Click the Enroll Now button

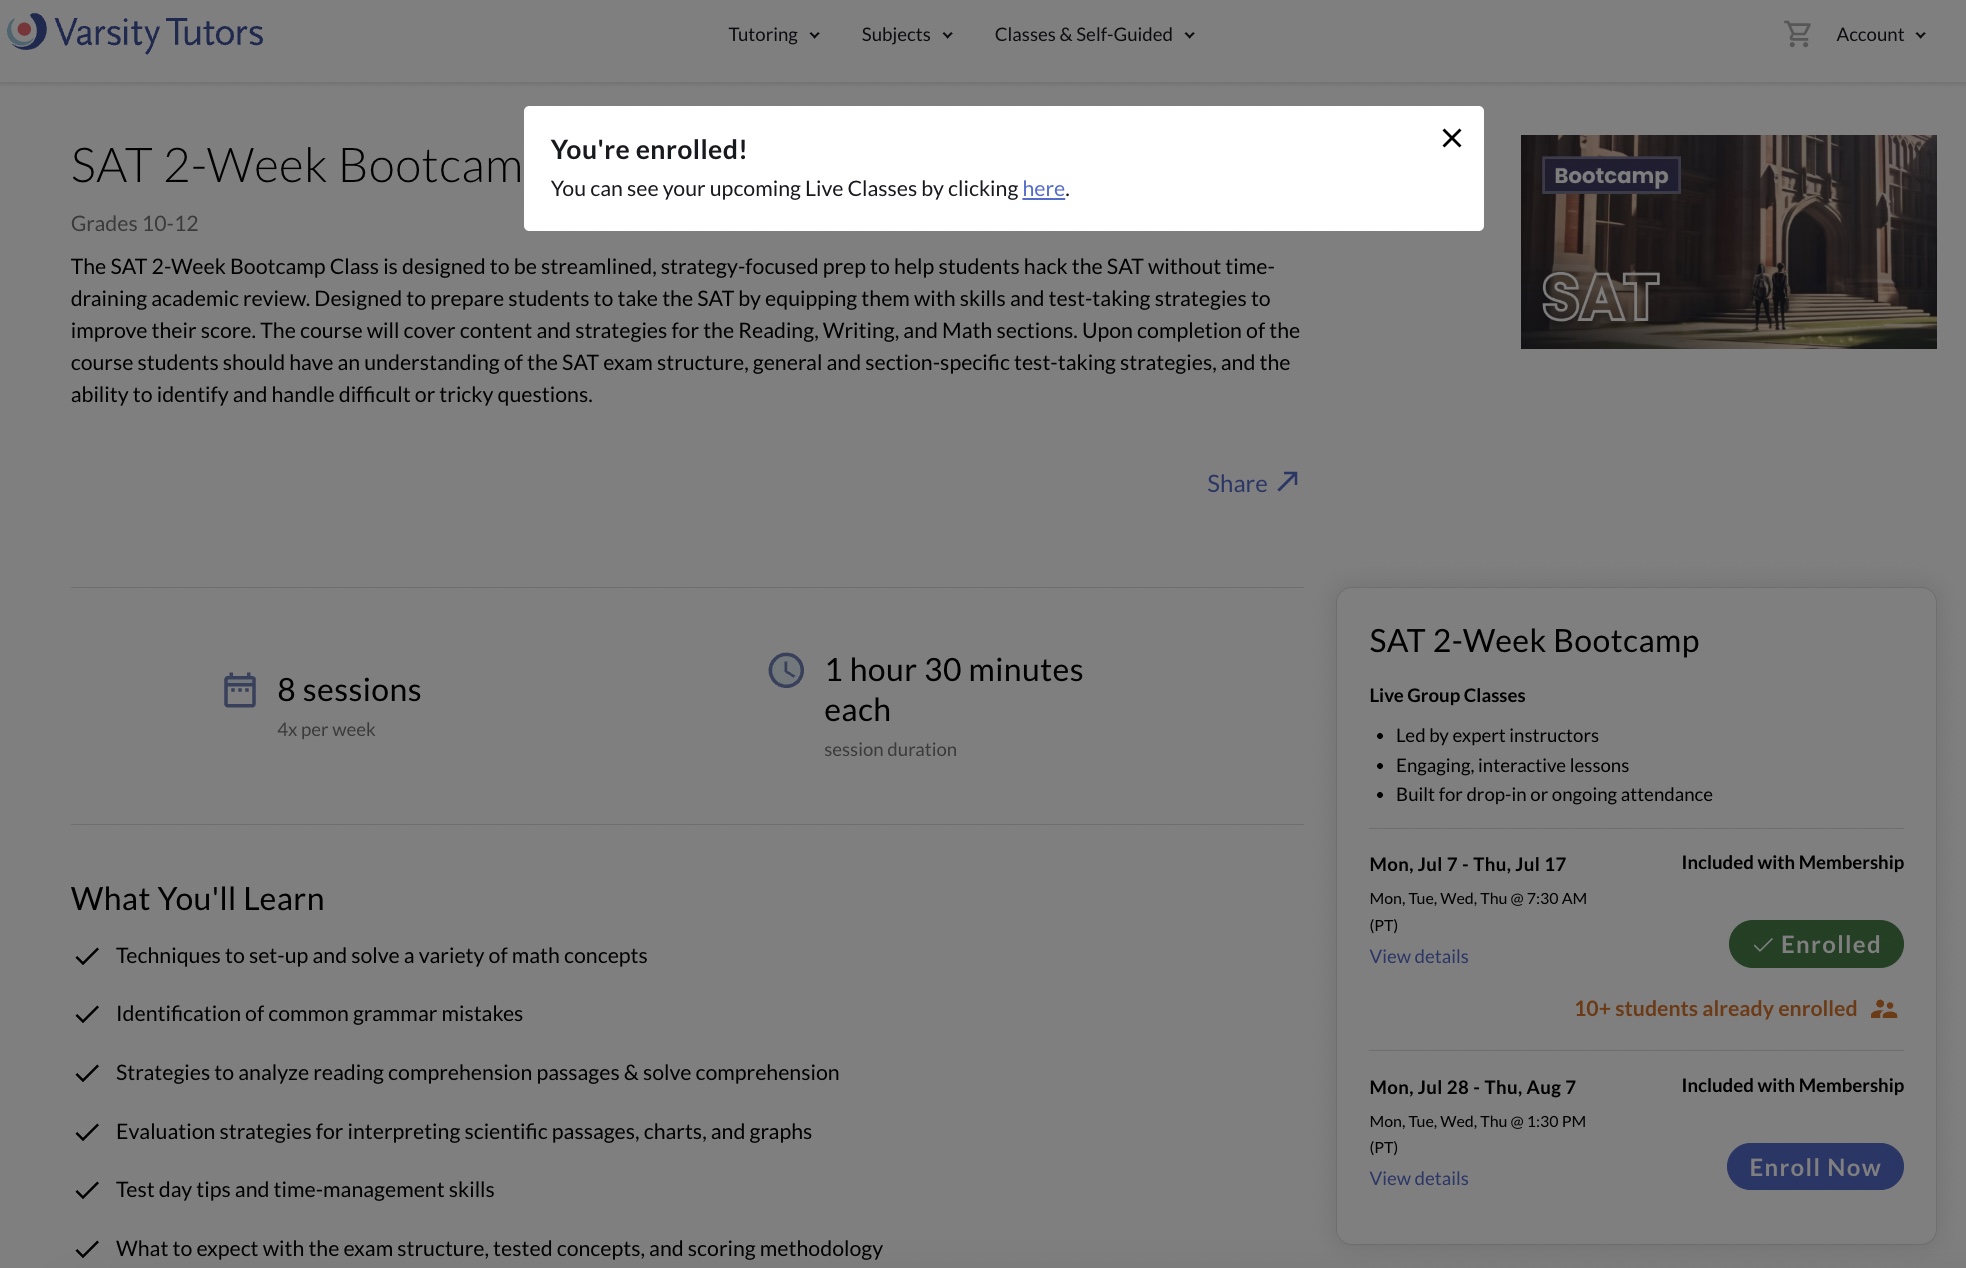point(1814,1167)
